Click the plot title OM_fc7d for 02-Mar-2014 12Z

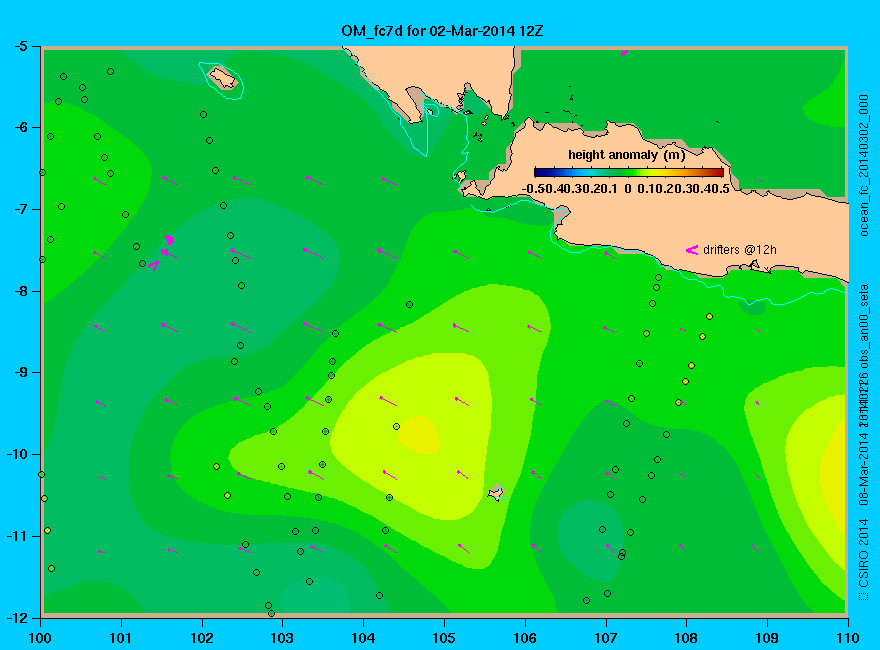coord(442,30)
